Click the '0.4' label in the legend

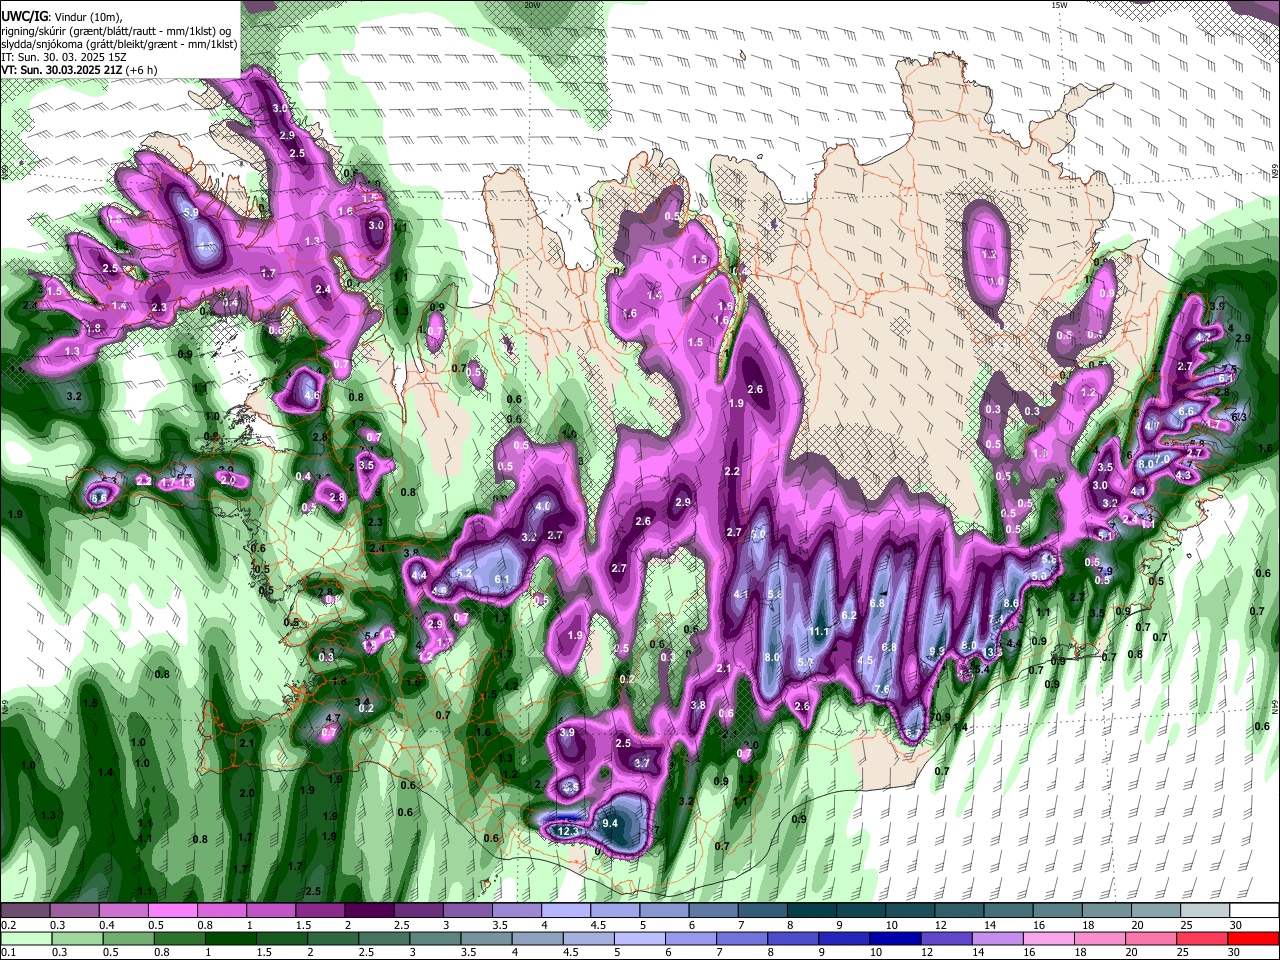[x=108, y=925]
